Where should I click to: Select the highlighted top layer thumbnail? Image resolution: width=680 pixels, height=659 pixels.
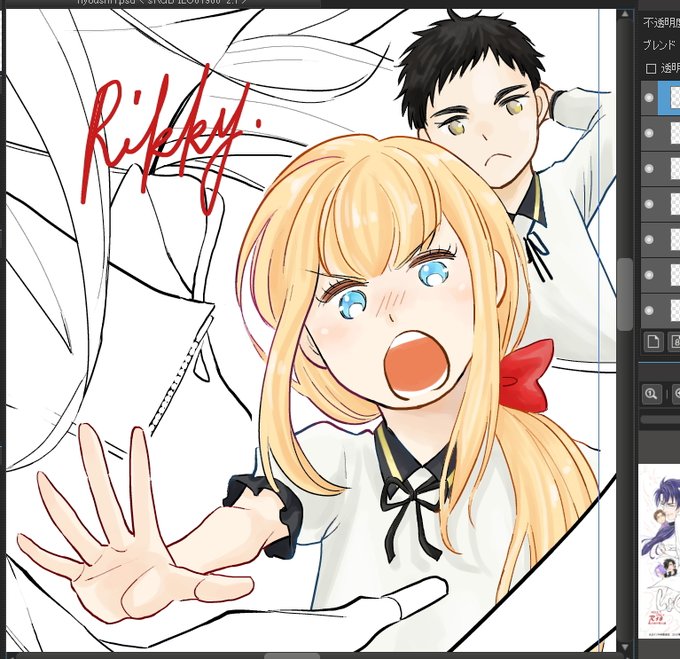click(x=675, y=98)
